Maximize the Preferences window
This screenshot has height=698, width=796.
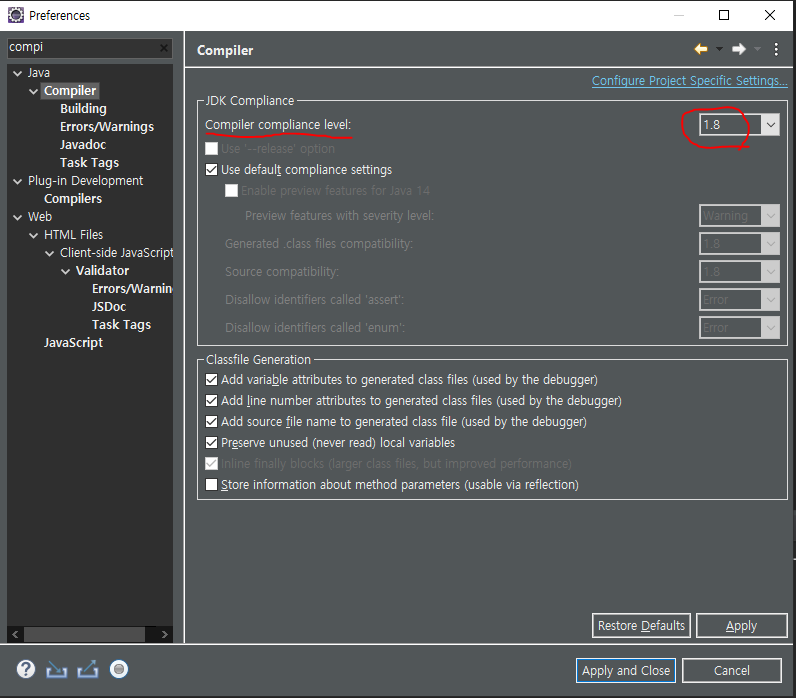pos(724,15)
